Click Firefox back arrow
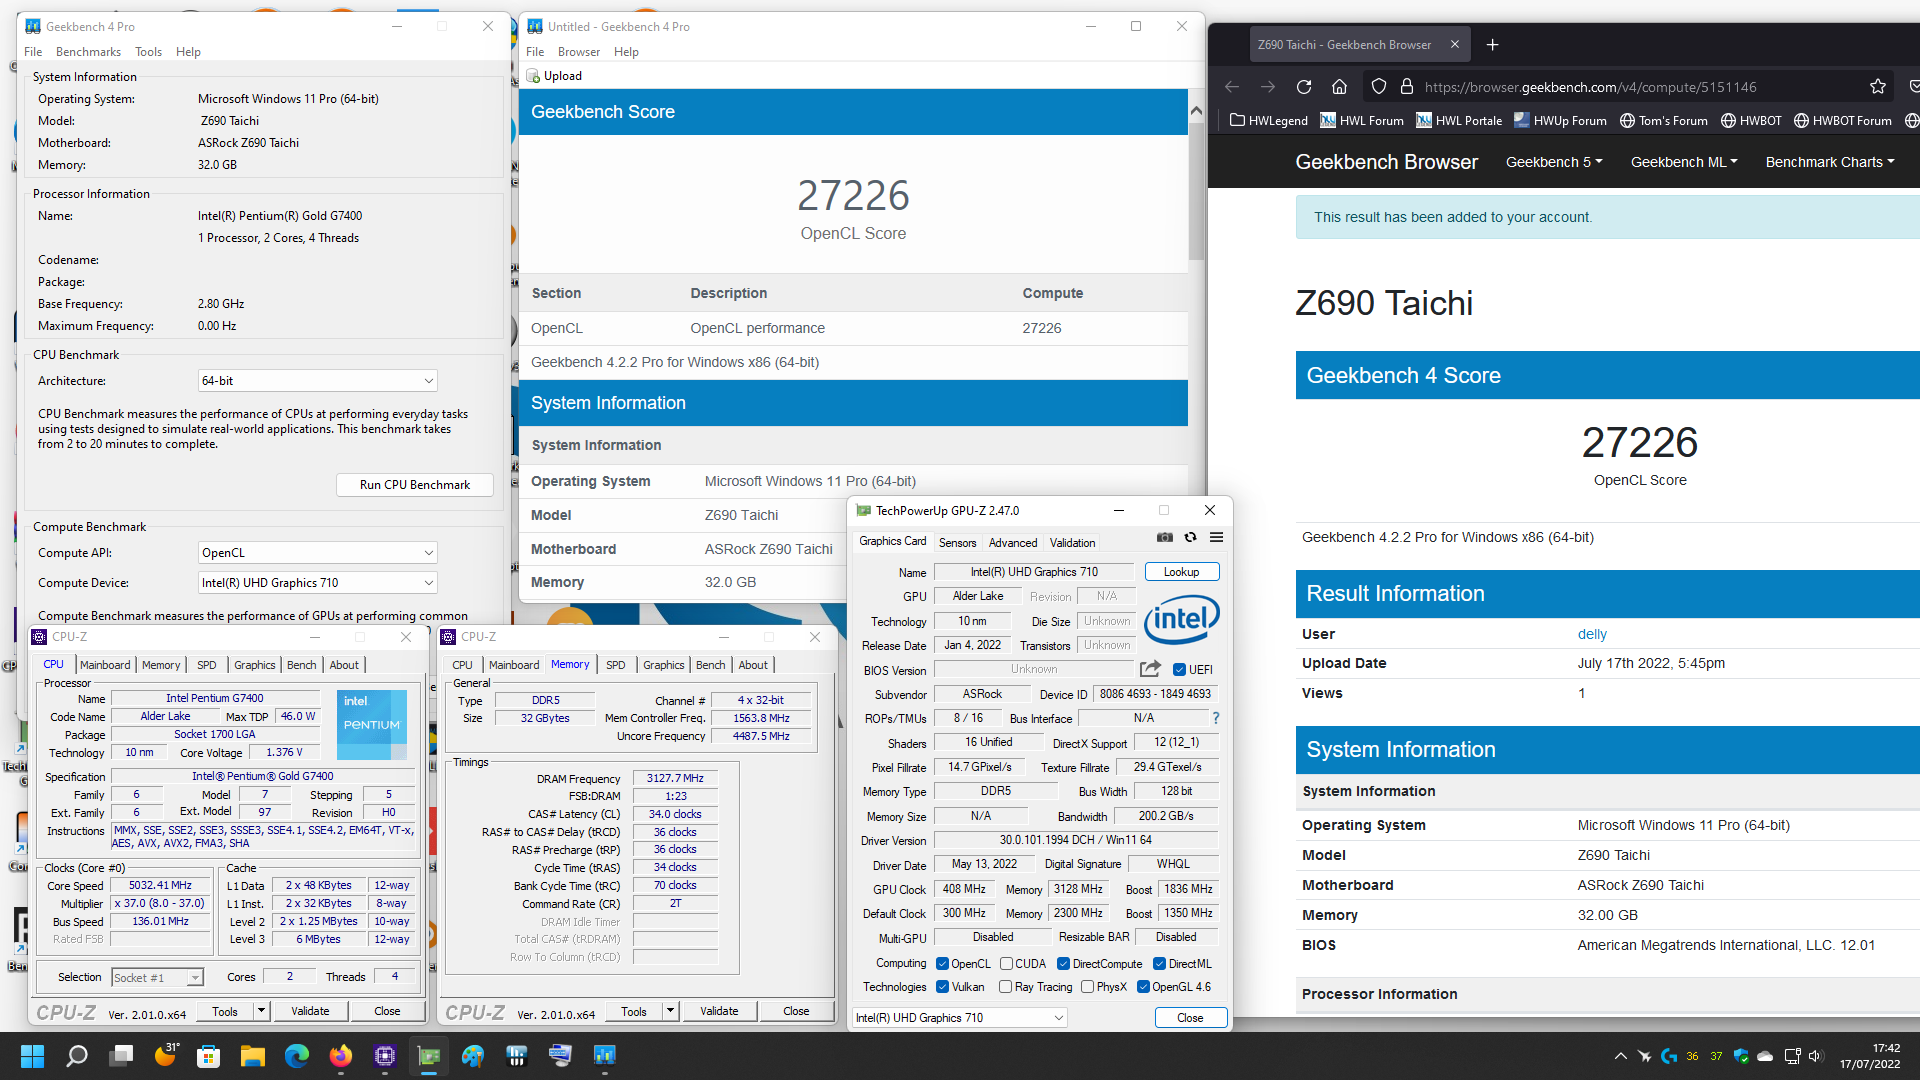This screenshot has height=1080, width=1920. coord(1232,87)
